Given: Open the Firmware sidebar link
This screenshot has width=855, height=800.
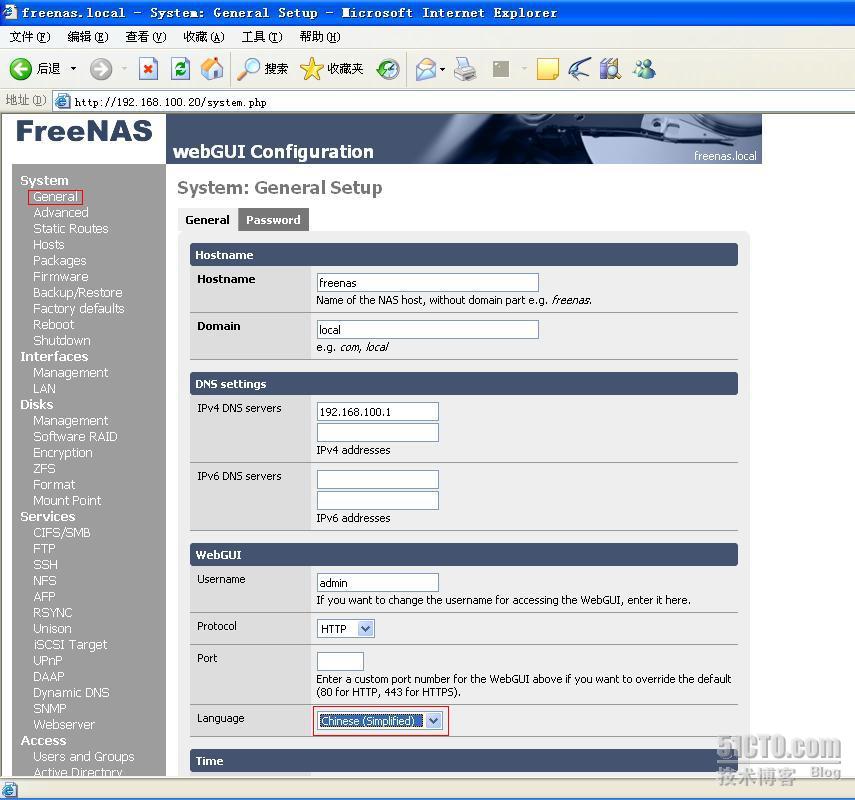Looking at the screenshot, I should pos(61,276).
